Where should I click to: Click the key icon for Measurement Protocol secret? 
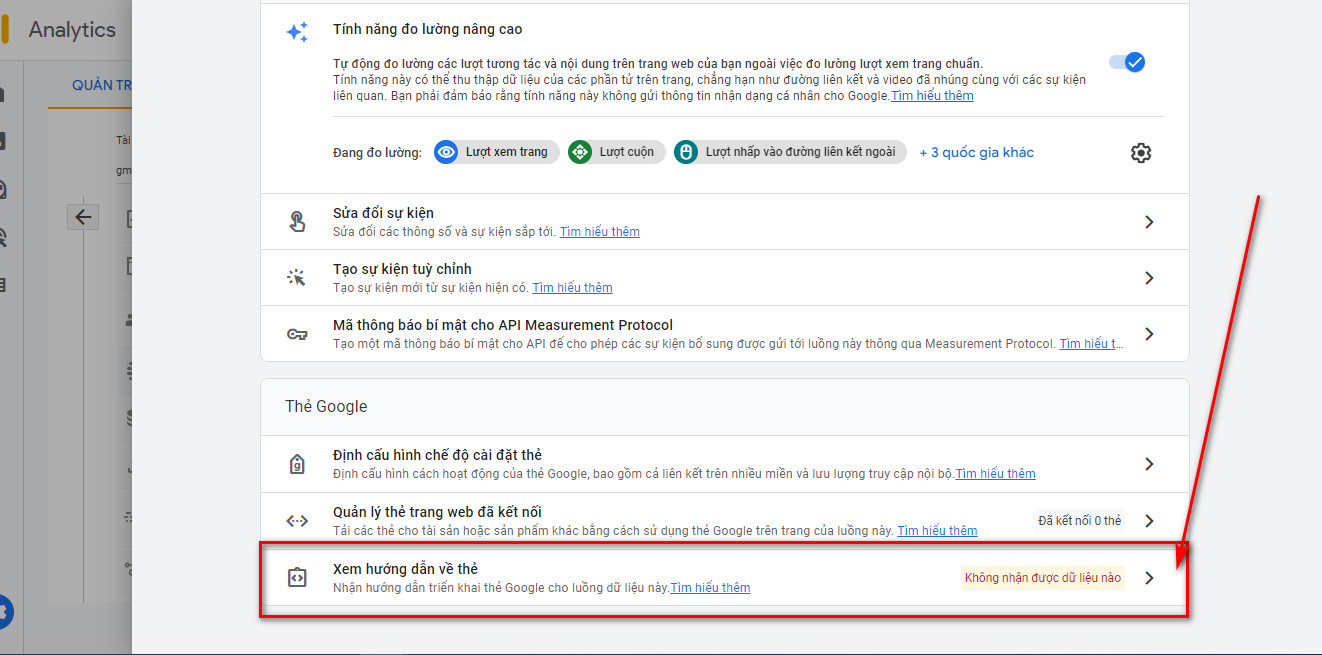point(297,334)
